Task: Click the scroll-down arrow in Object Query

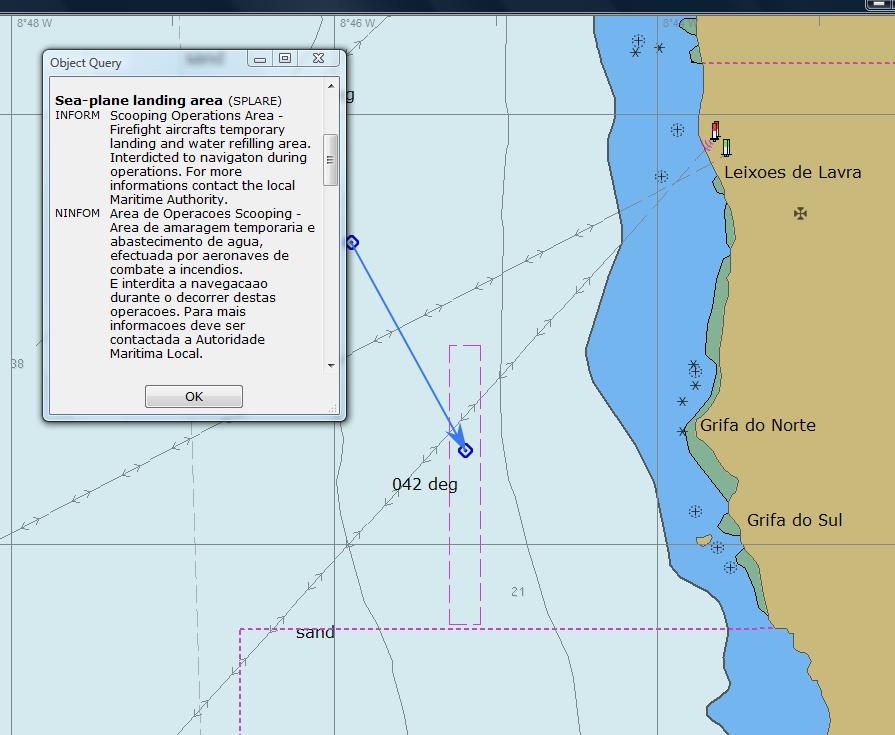Action: tap(331, 366)
